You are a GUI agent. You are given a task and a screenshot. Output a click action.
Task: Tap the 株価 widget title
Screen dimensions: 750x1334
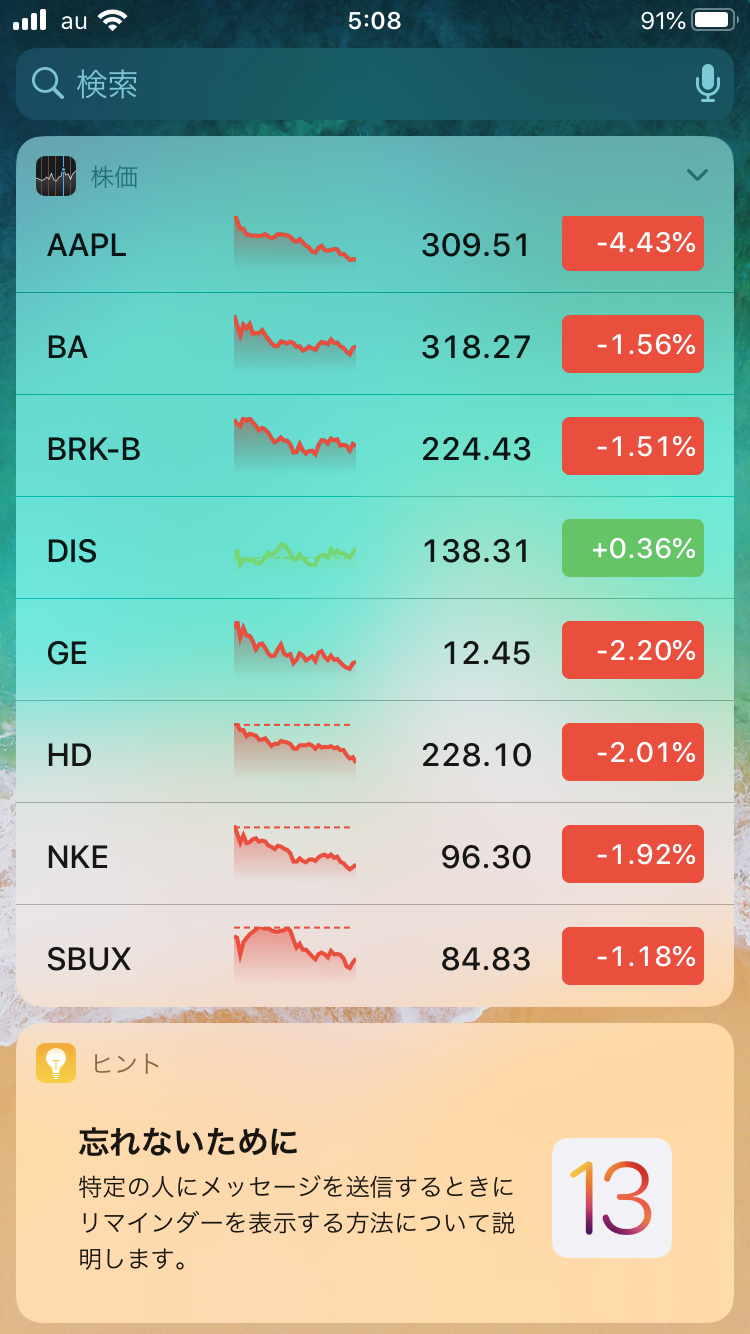point(114,177)
